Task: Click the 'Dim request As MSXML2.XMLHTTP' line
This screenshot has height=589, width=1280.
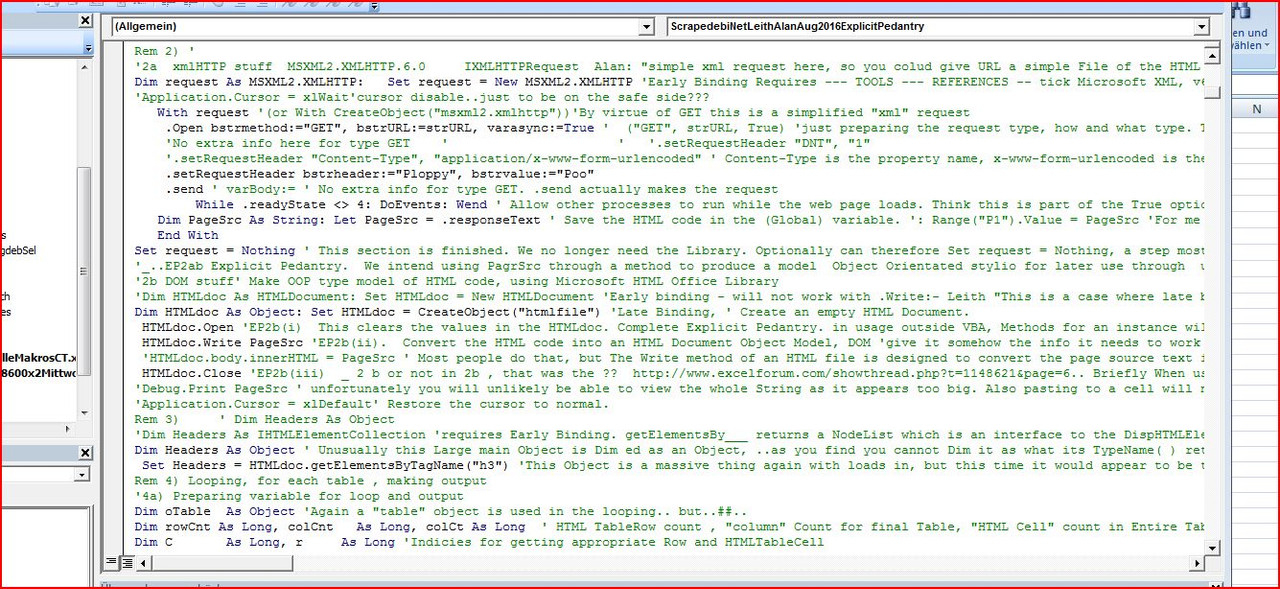Action: coord(668,82)
